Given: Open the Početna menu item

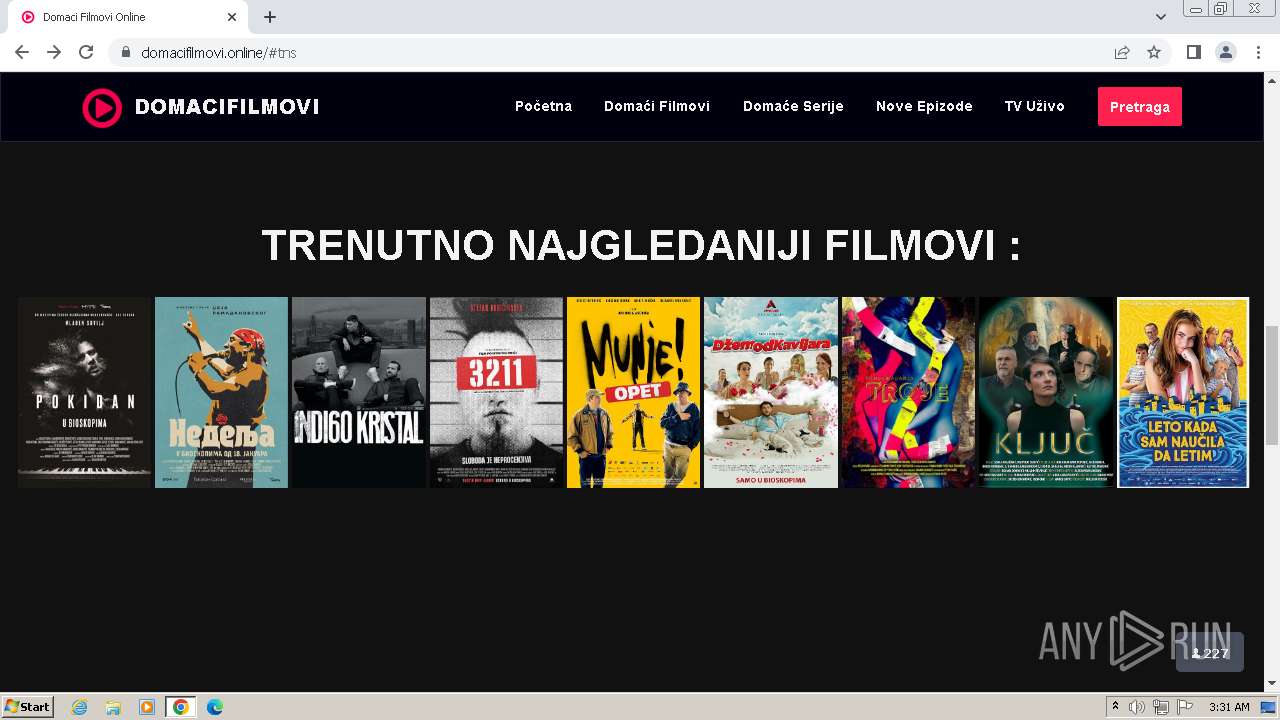Looking at the screenshot, I should [x=543, y=106].
